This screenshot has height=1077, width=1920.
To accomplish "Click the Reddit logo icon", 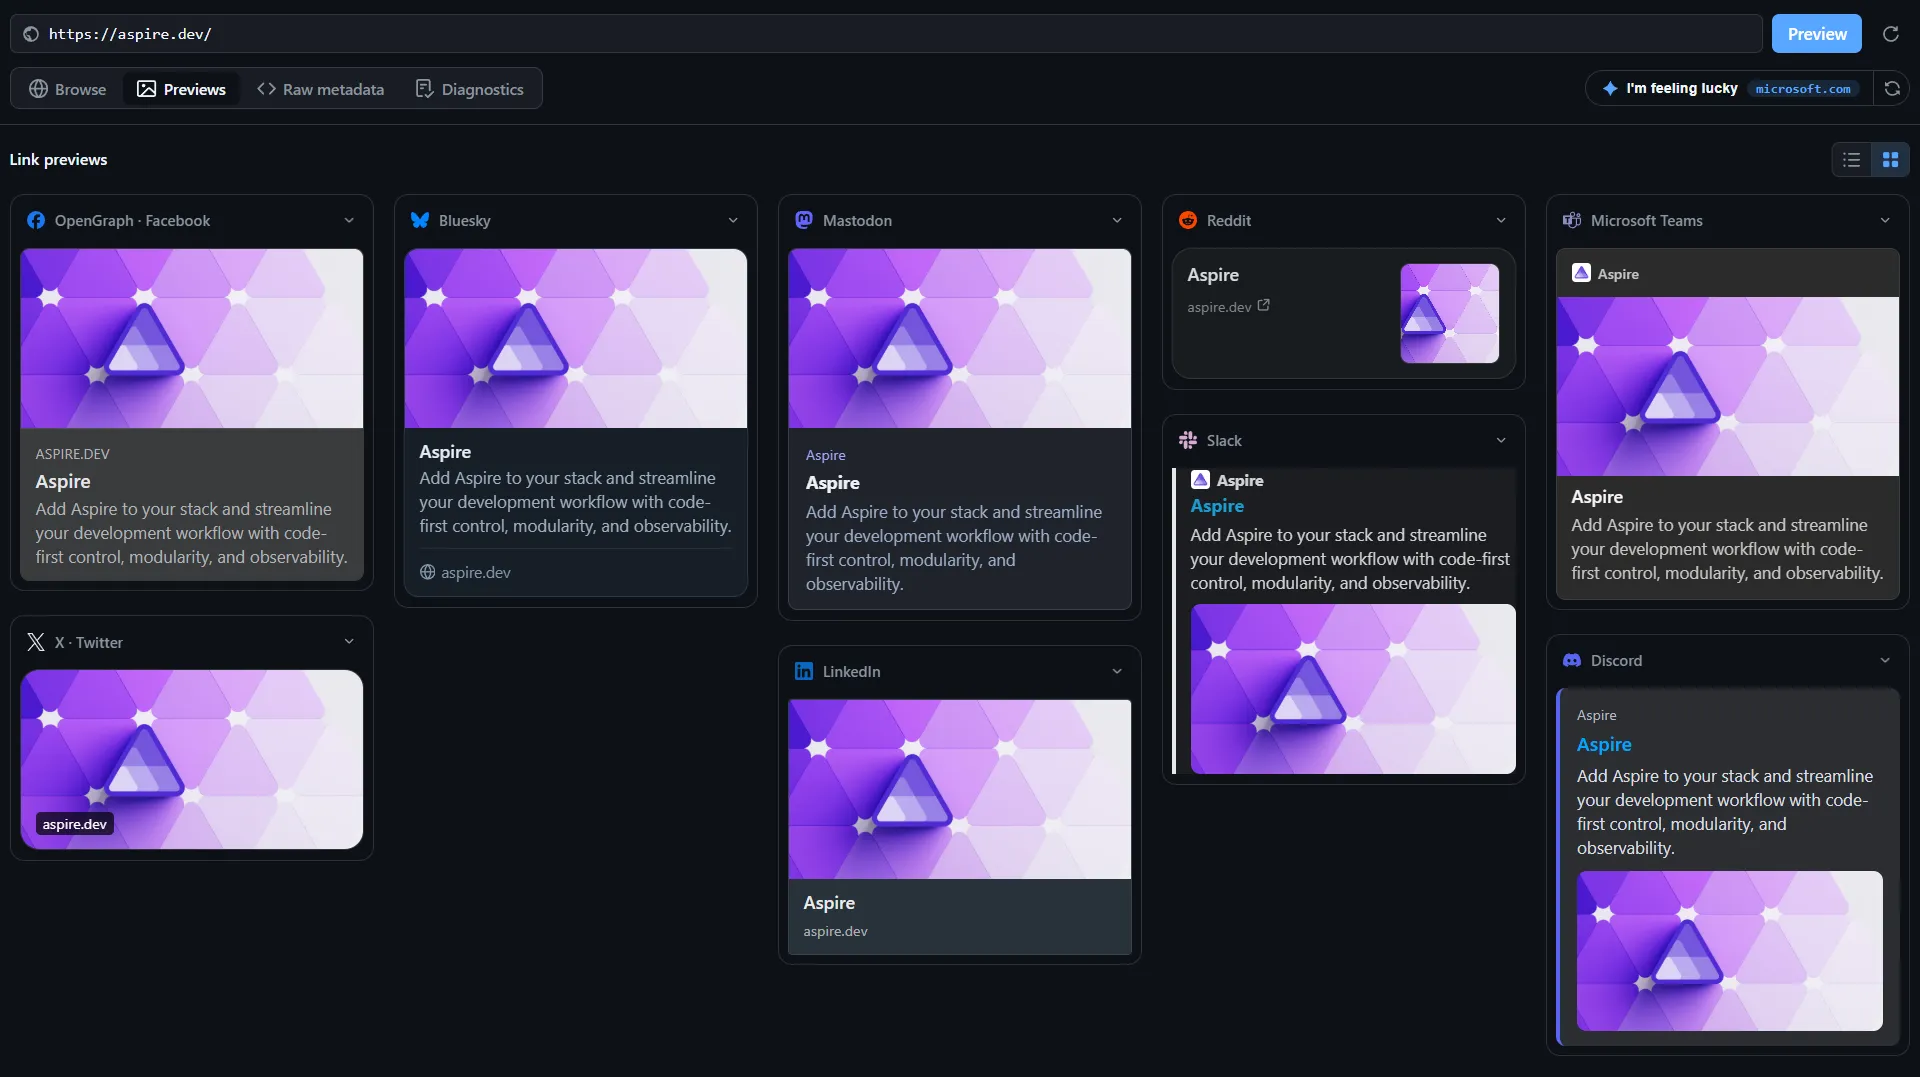I will [1188, 220].
